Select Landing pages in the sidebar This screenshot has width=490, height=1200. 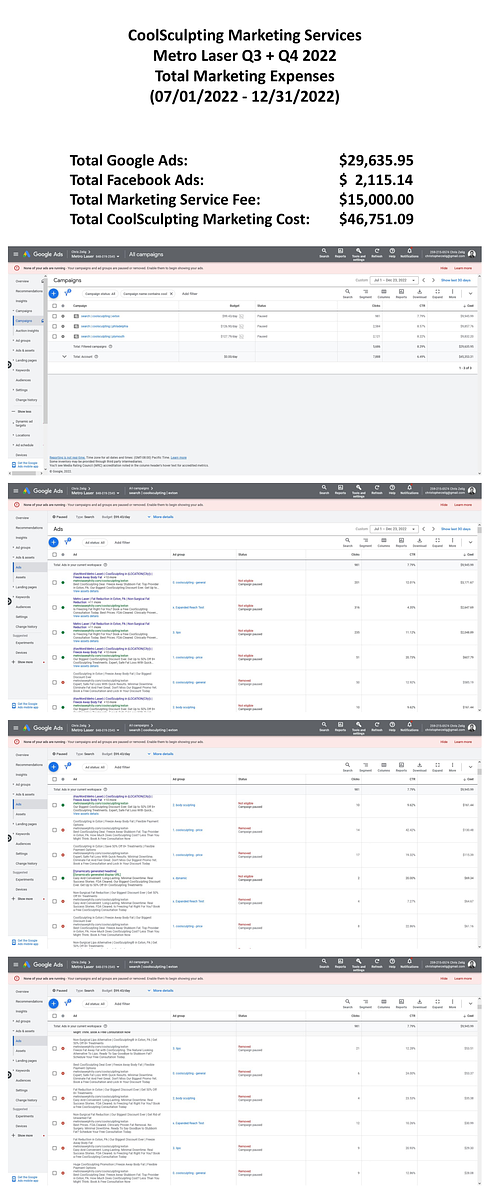pyautogui.click(x=26, y=360)
